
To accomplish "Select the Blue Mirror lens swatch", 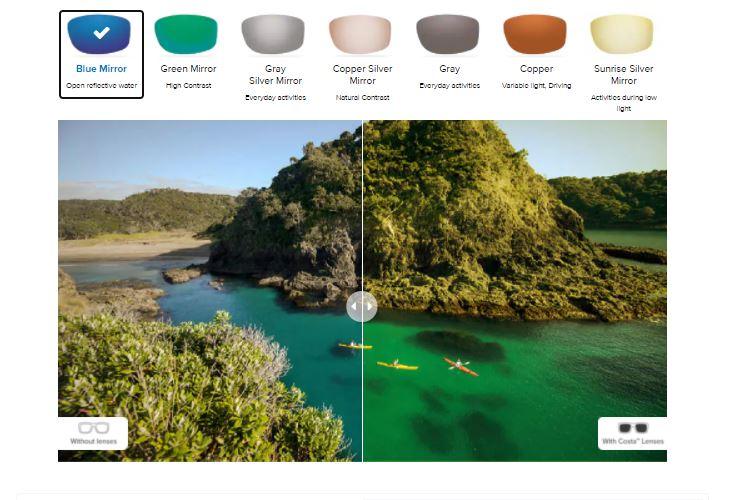I will click(x=99, y=34).
